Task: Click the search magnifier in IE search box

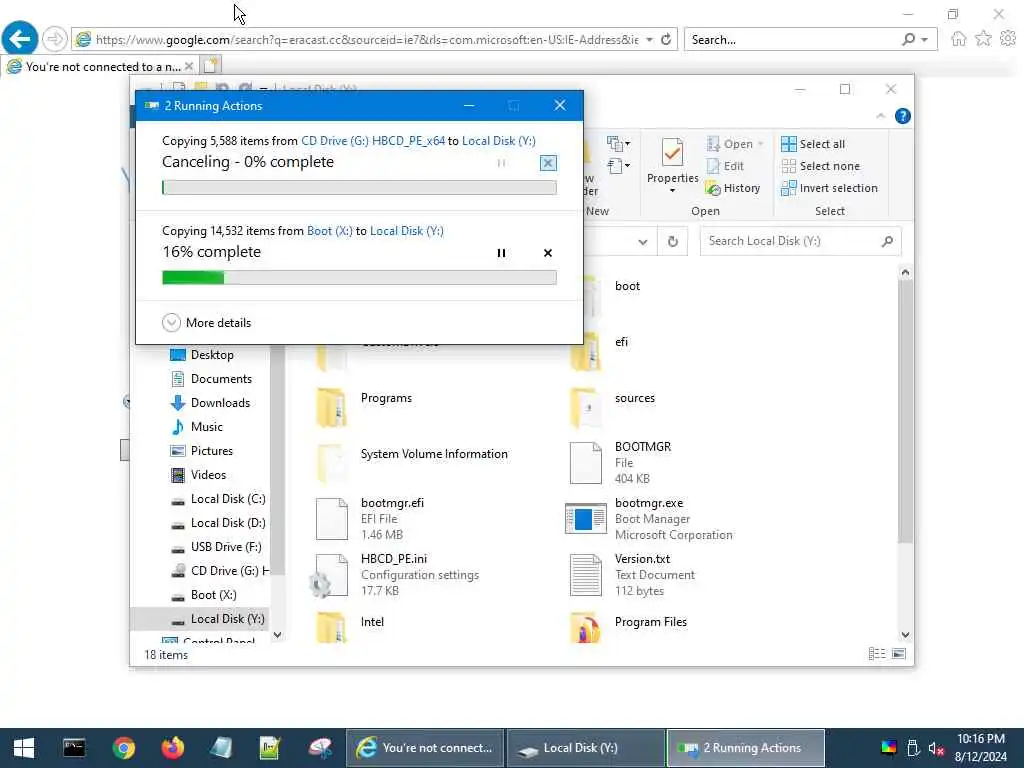Action: pos(908,40)
